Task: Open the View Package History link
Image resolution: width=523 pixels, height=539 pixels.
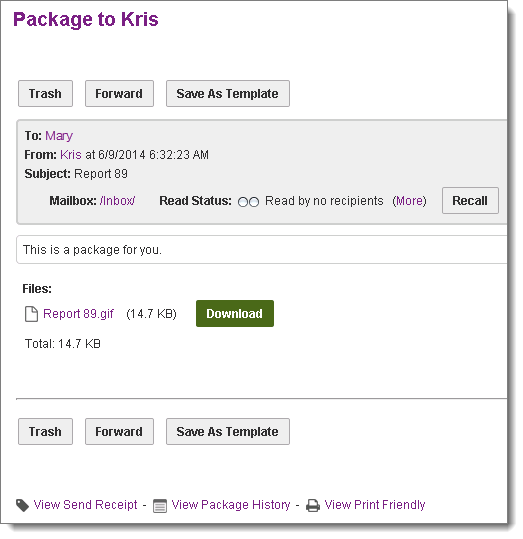Action: 231,505
